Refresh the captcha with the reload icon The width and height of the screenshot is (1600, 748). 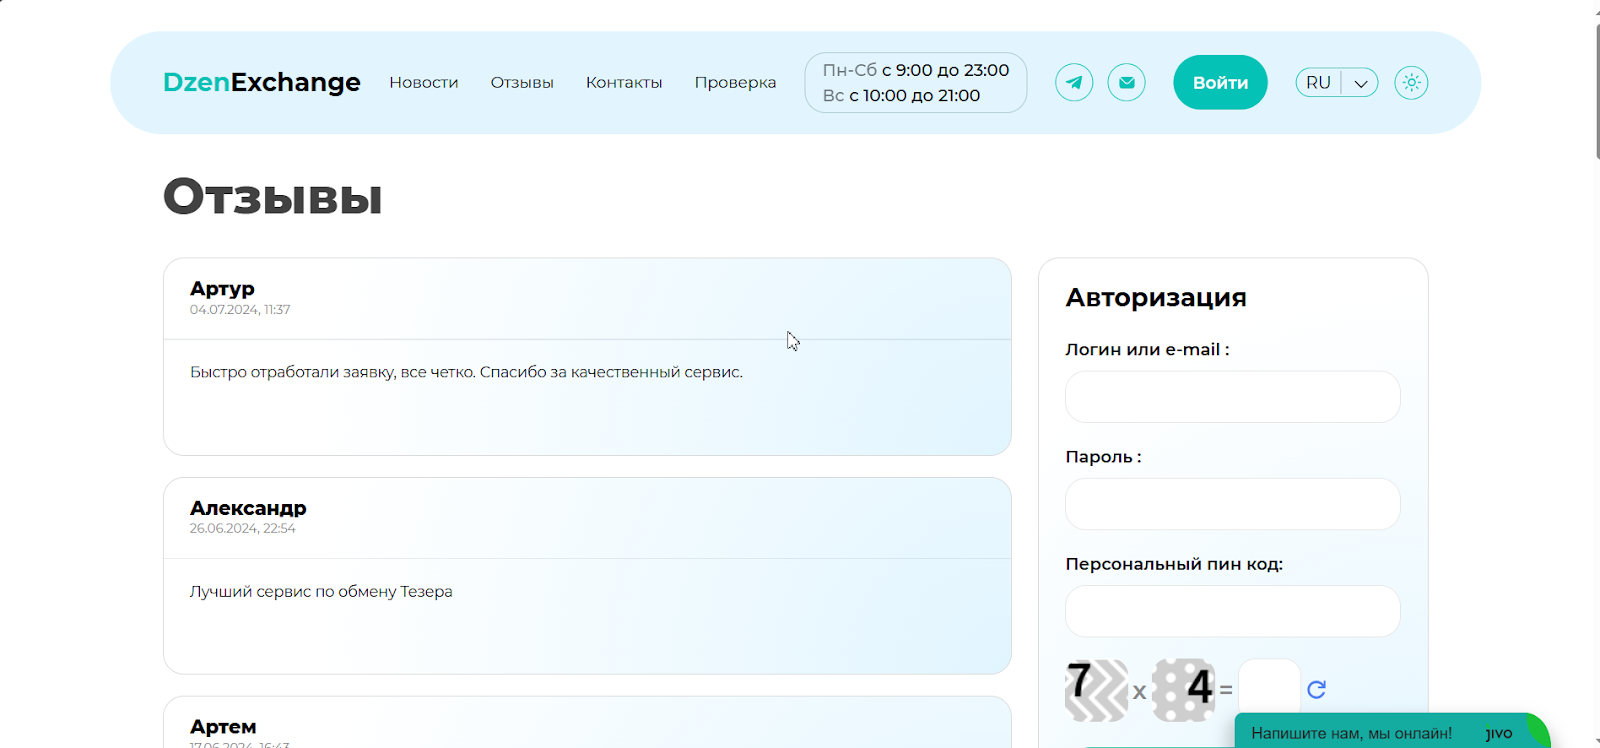[1316, 689]
